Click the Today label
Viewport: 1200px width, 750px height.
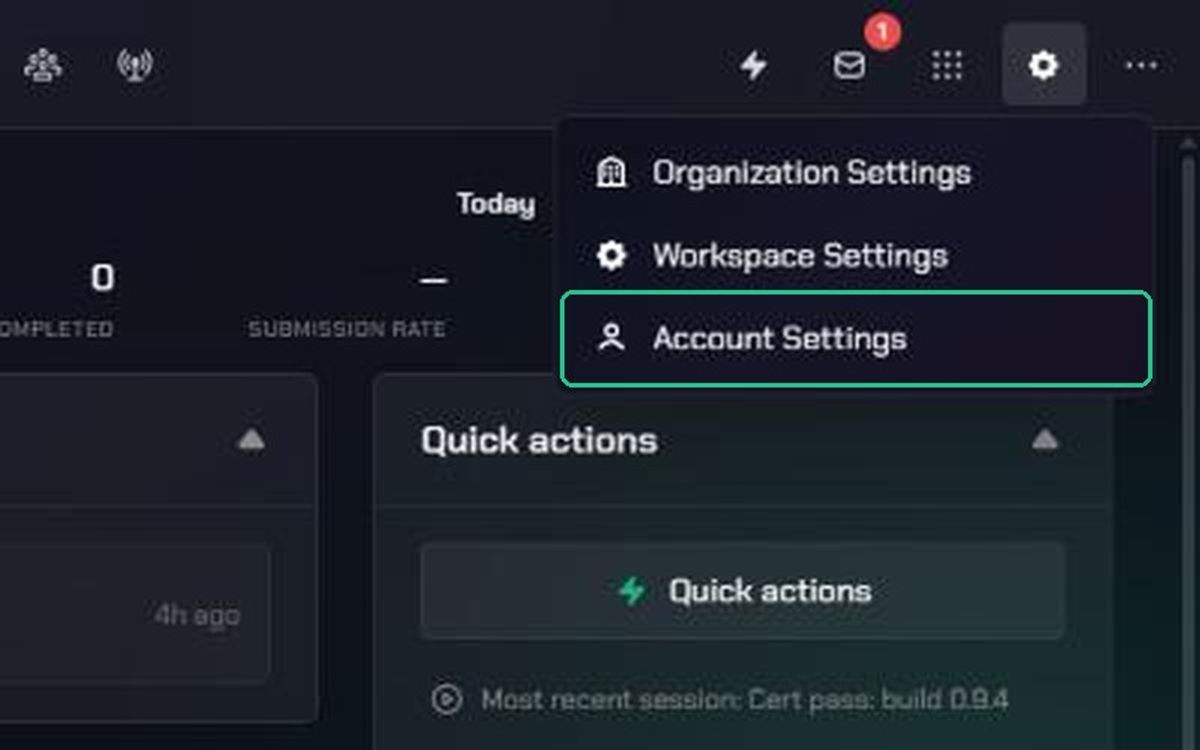pos(496,204)
